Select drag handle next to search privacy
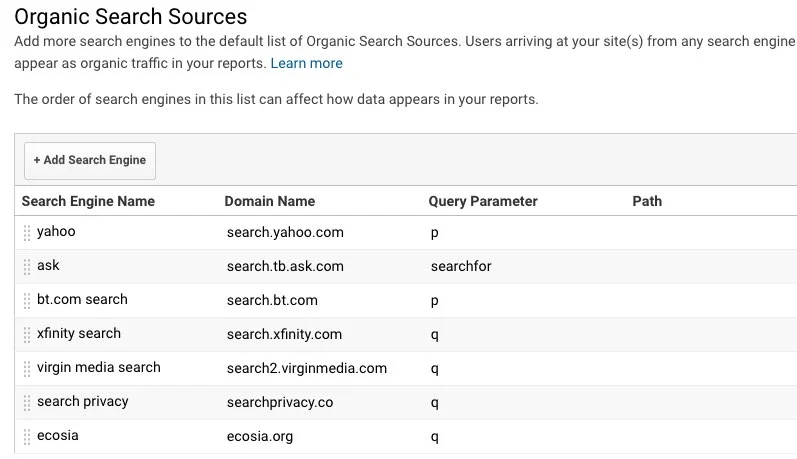Viewport: 797px width, 459px height. pos(27,403)
